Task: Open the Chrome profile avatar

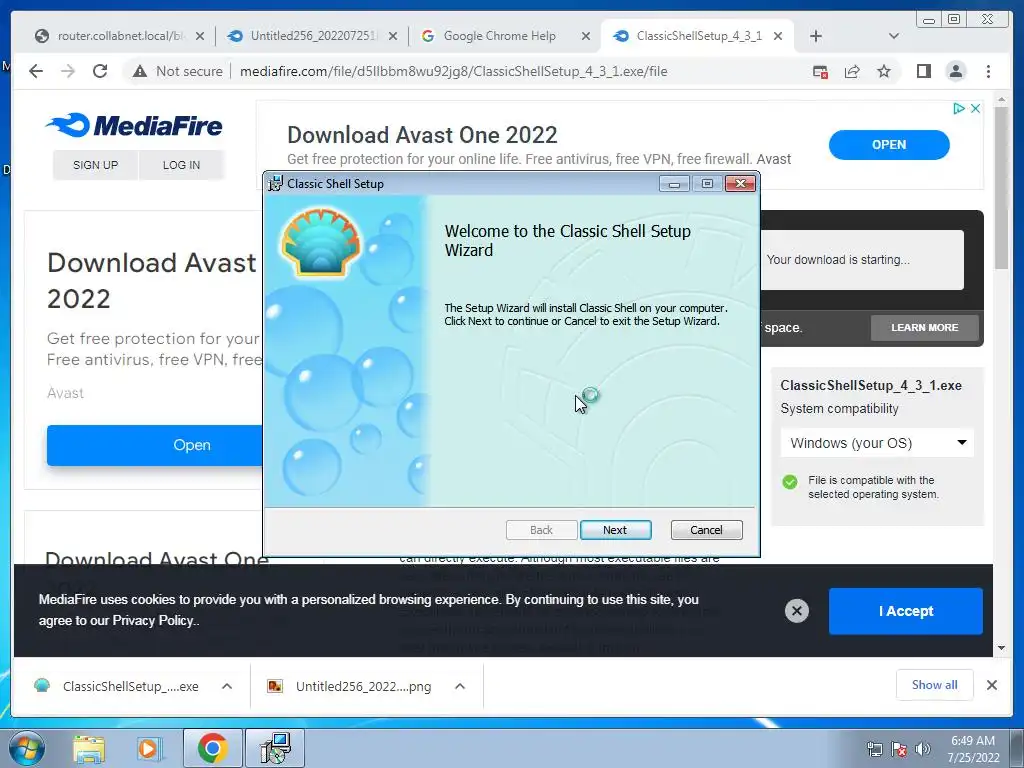Action: point(955,71)
